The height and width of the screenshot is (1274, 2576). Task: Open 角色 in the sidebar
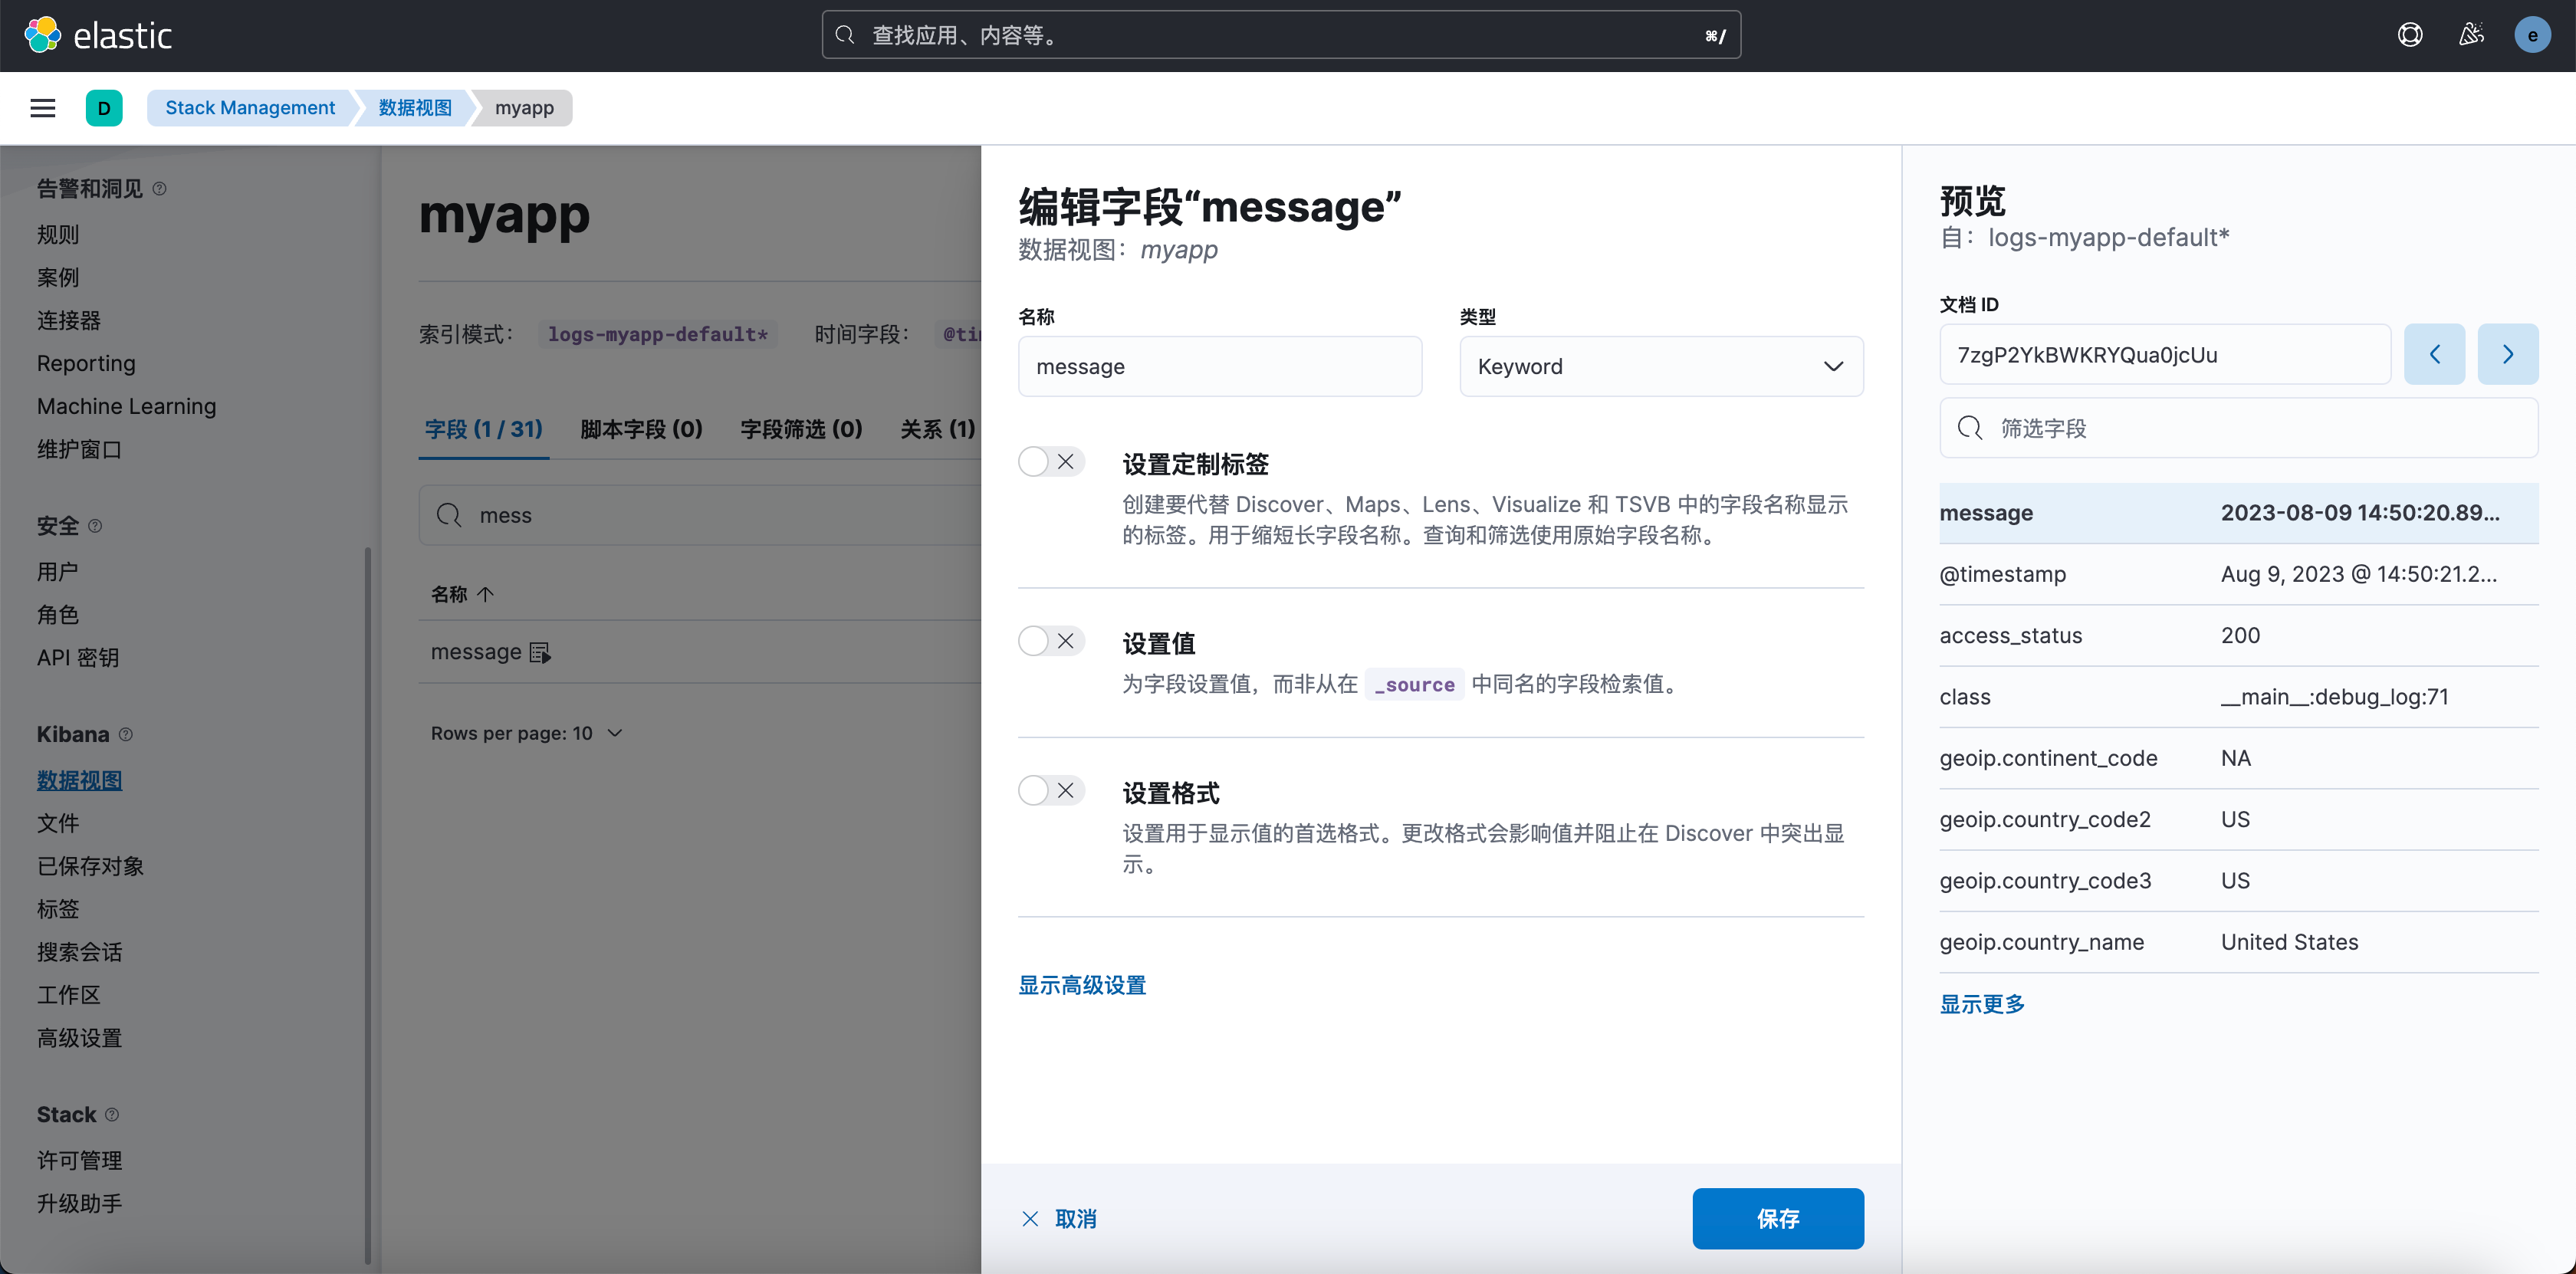click(58, 615)
